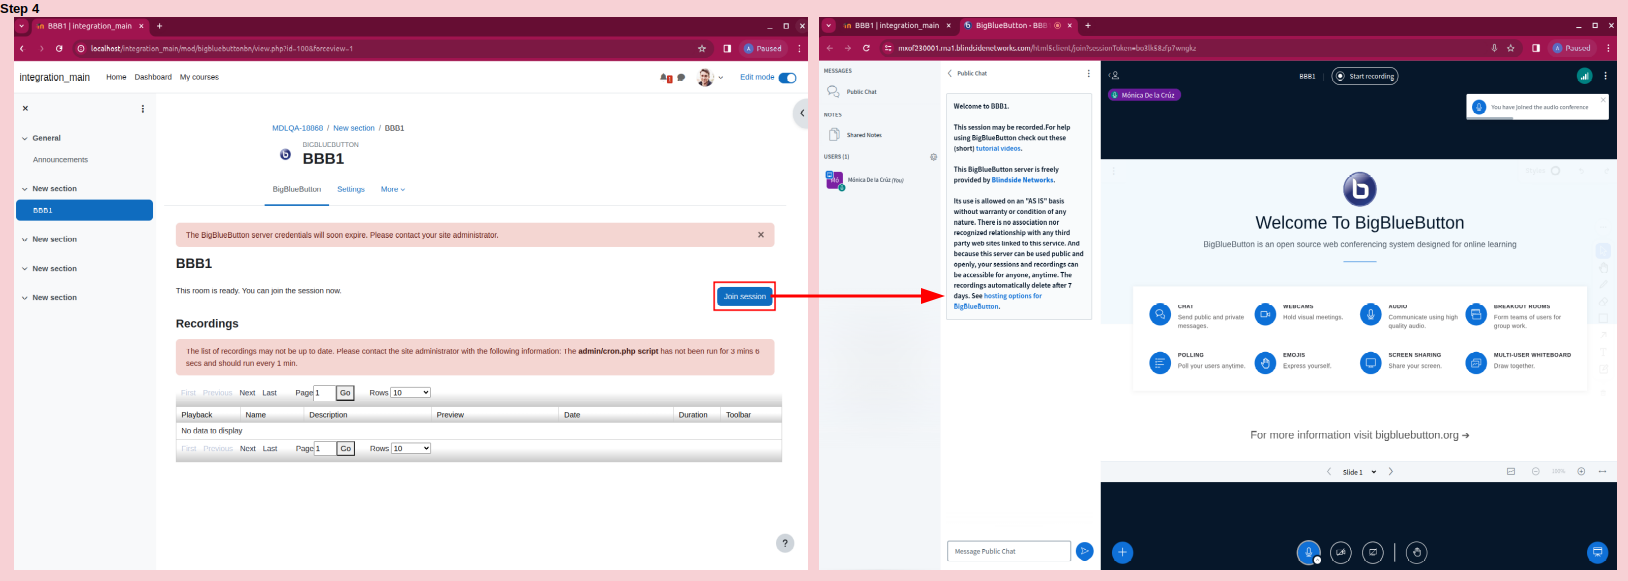Image resolution: width=1628 pixels, height=581 pixels.
Task: Open the Moodle help question-mark button
Action: tap(785, 543)
